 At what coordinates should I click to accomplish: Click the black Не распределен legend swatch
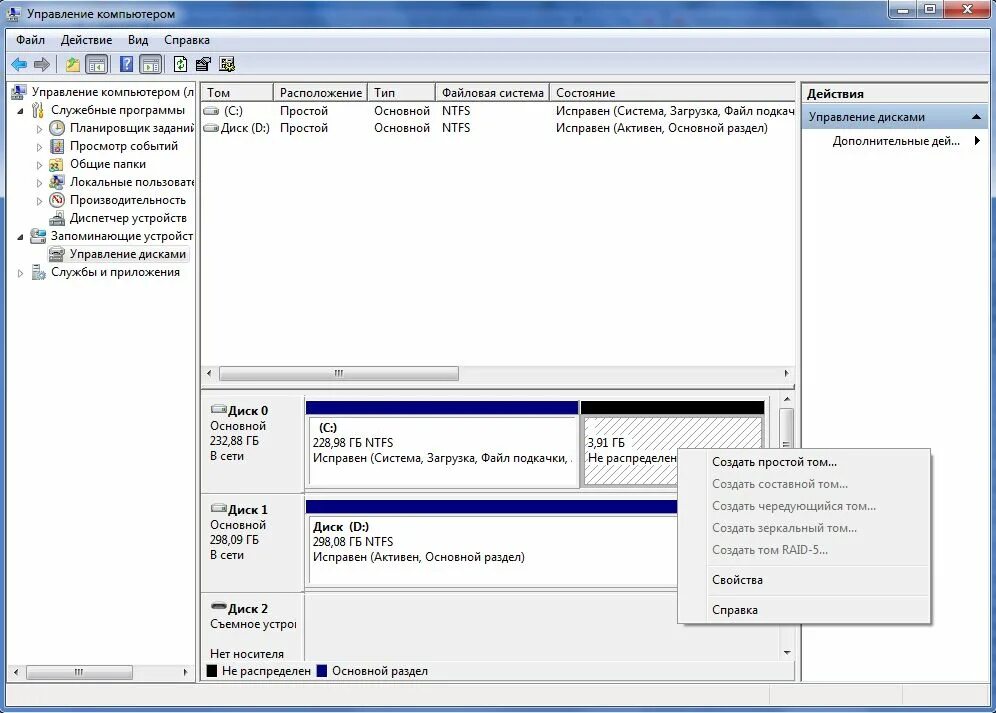(212, 670)
